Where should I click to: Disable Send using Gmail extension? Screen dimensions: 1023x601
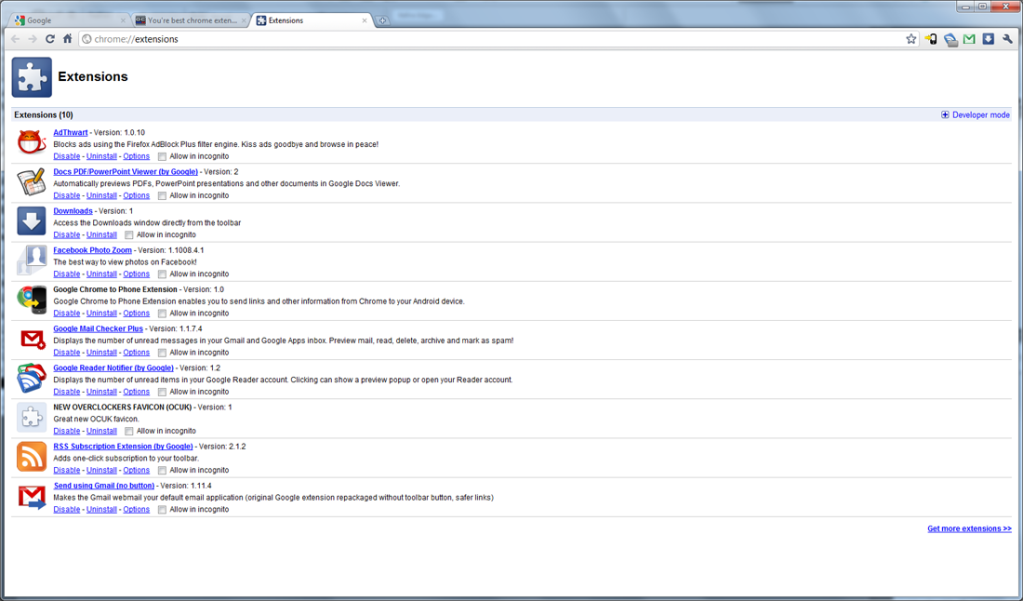(67, 510)
